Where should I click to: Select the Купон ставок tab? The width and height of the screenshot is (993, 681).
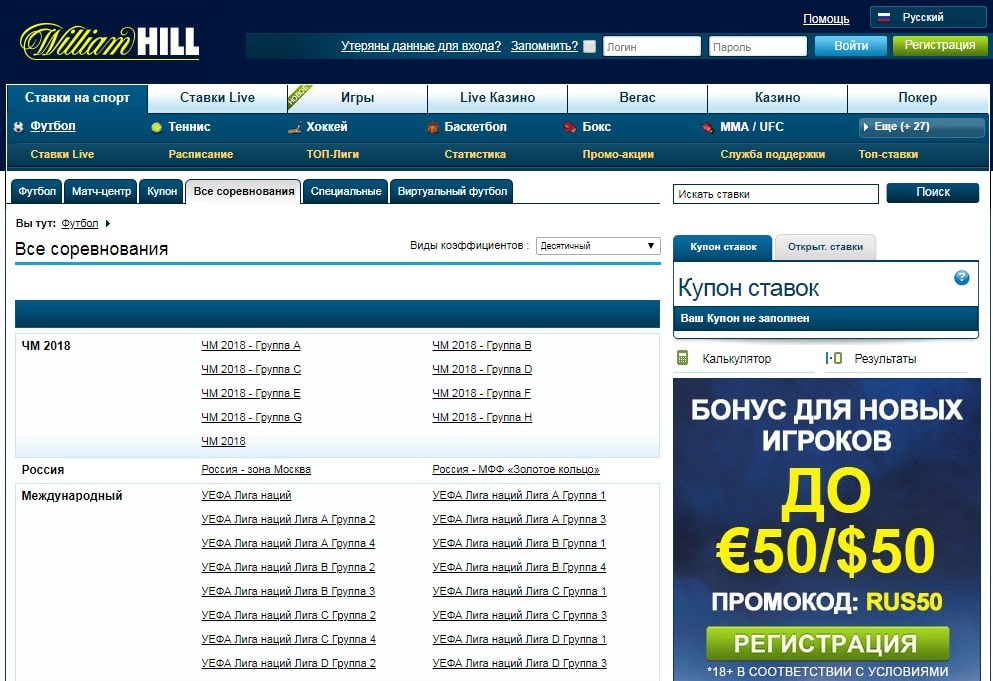pos(723,247)
